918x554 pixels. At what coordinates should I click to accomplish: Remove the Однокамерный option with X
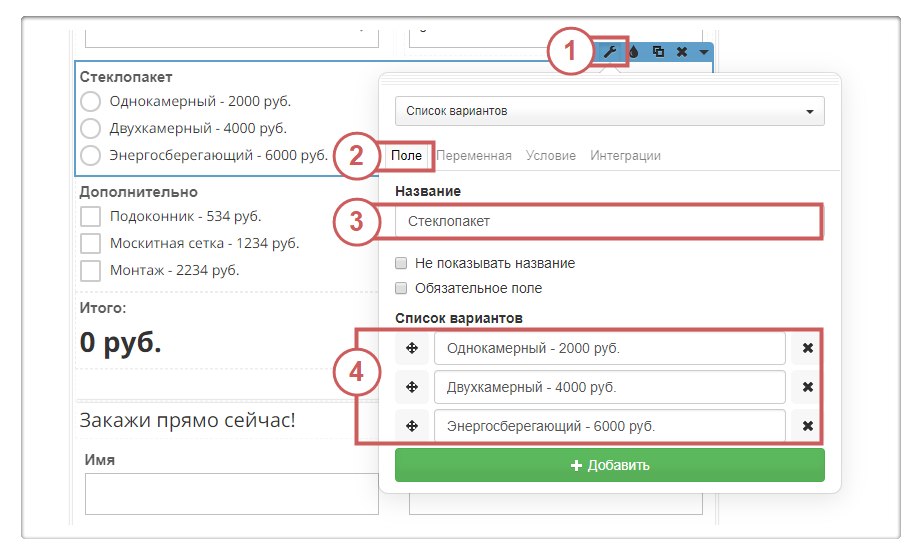(808, 349)
